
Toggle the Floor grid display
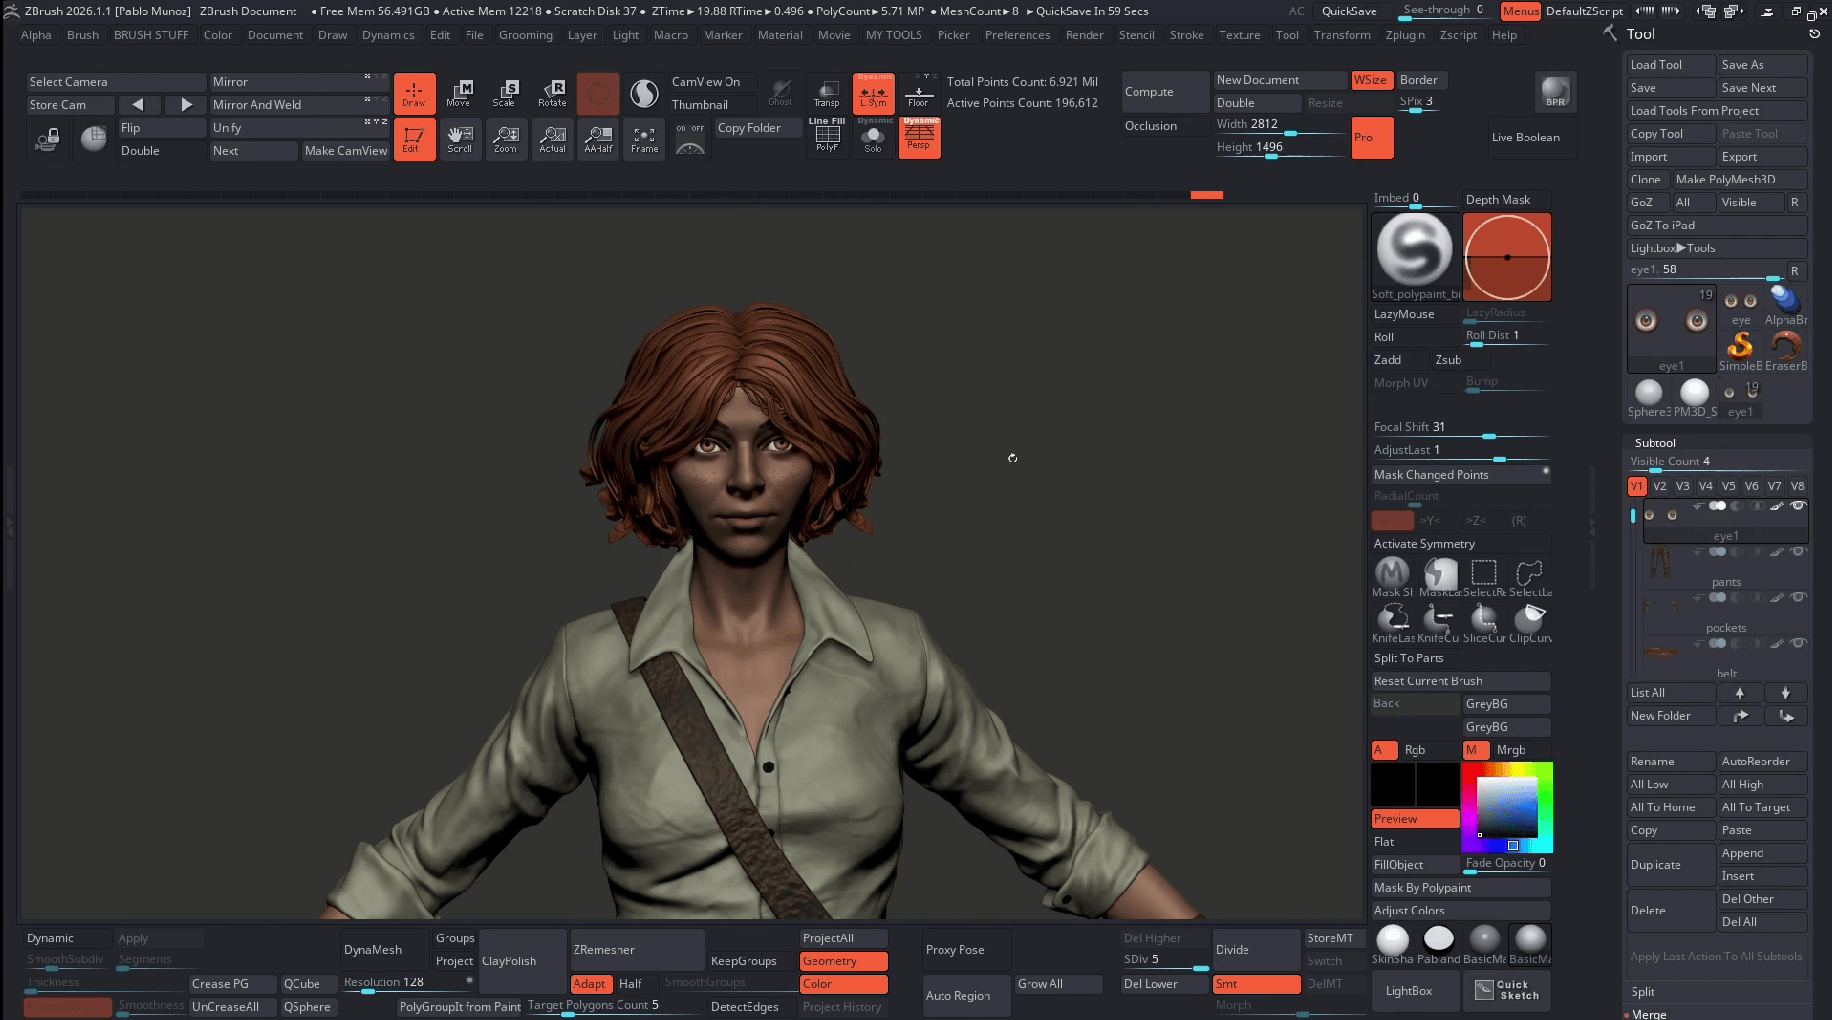pyautogui.click(x=918, y=93)
